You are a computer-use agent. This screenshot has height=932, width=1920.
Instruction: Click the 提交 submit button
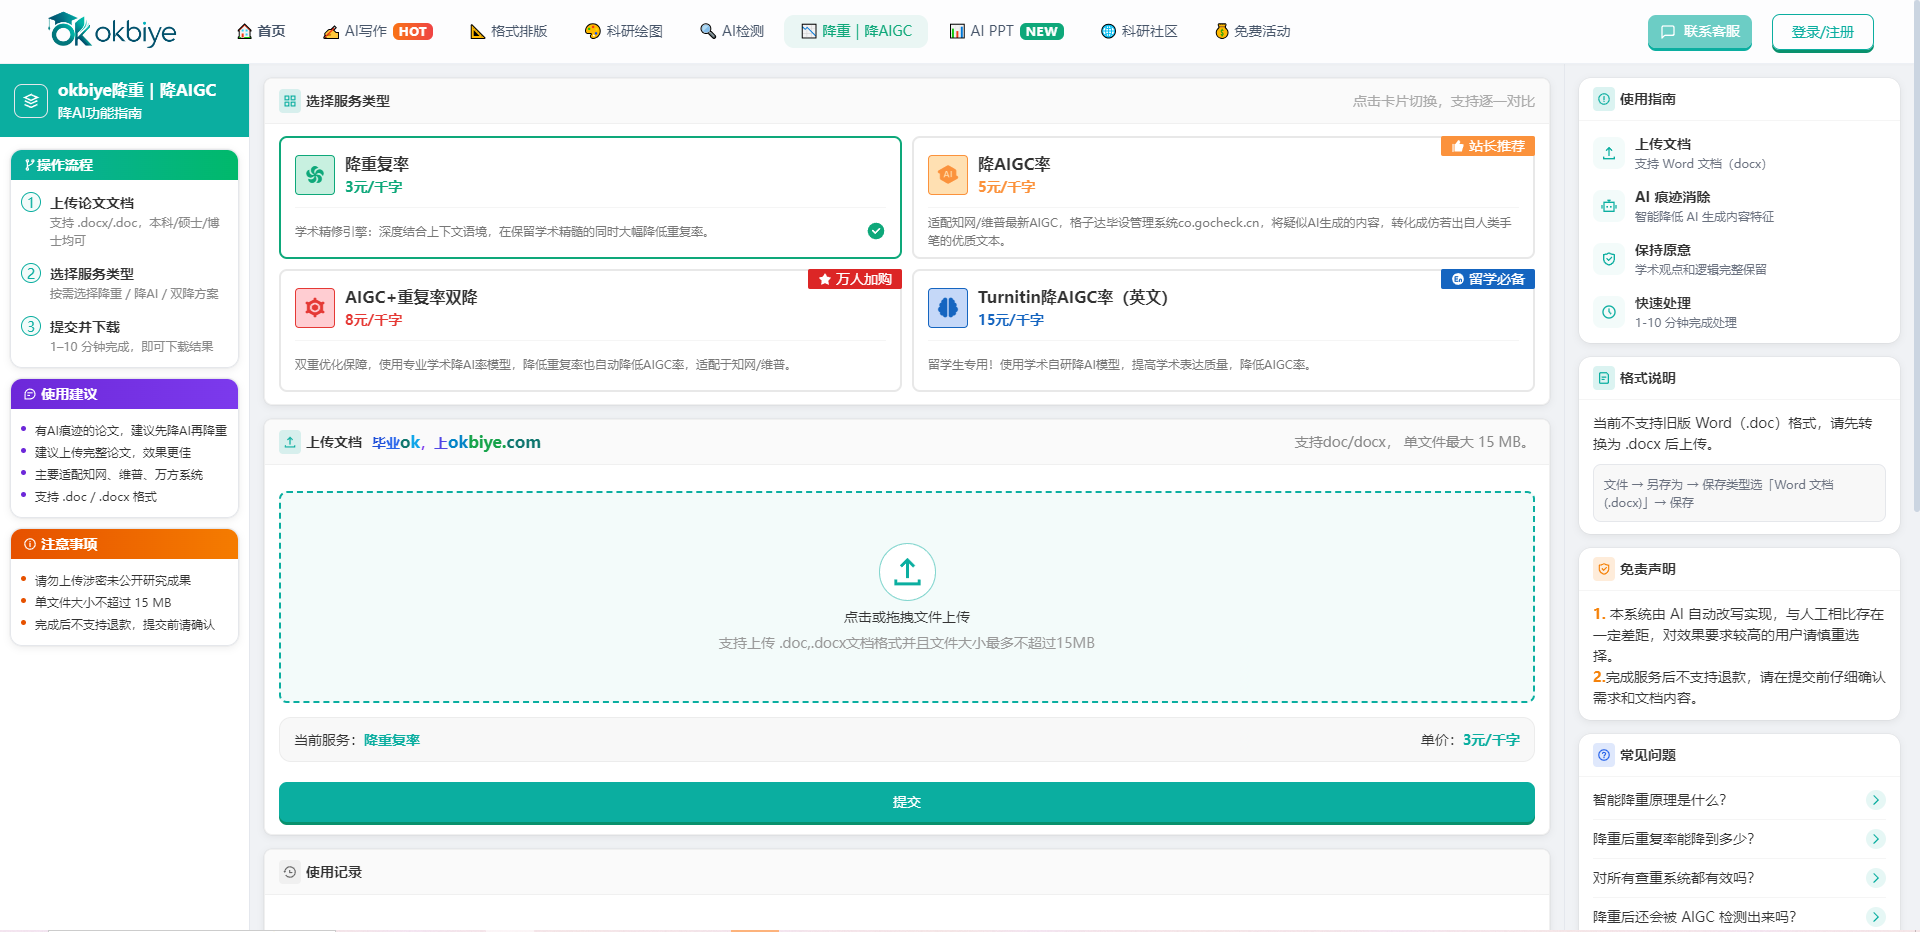click(907, 802)
